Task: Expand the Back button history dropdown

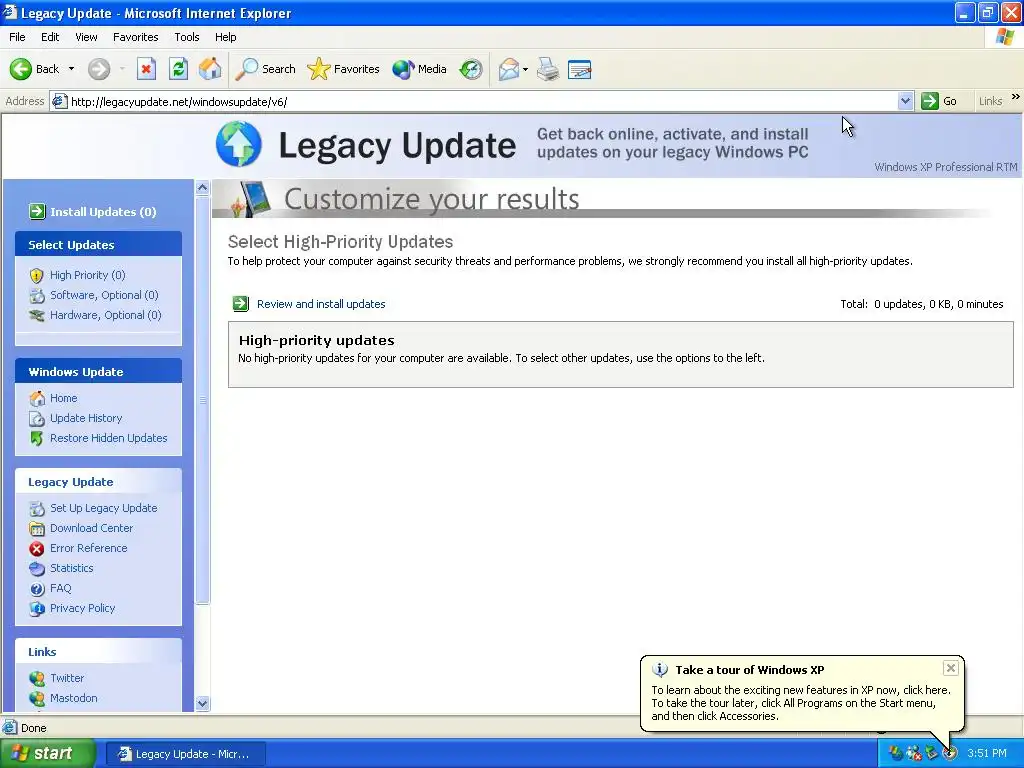Action: [x=72, y=69]
